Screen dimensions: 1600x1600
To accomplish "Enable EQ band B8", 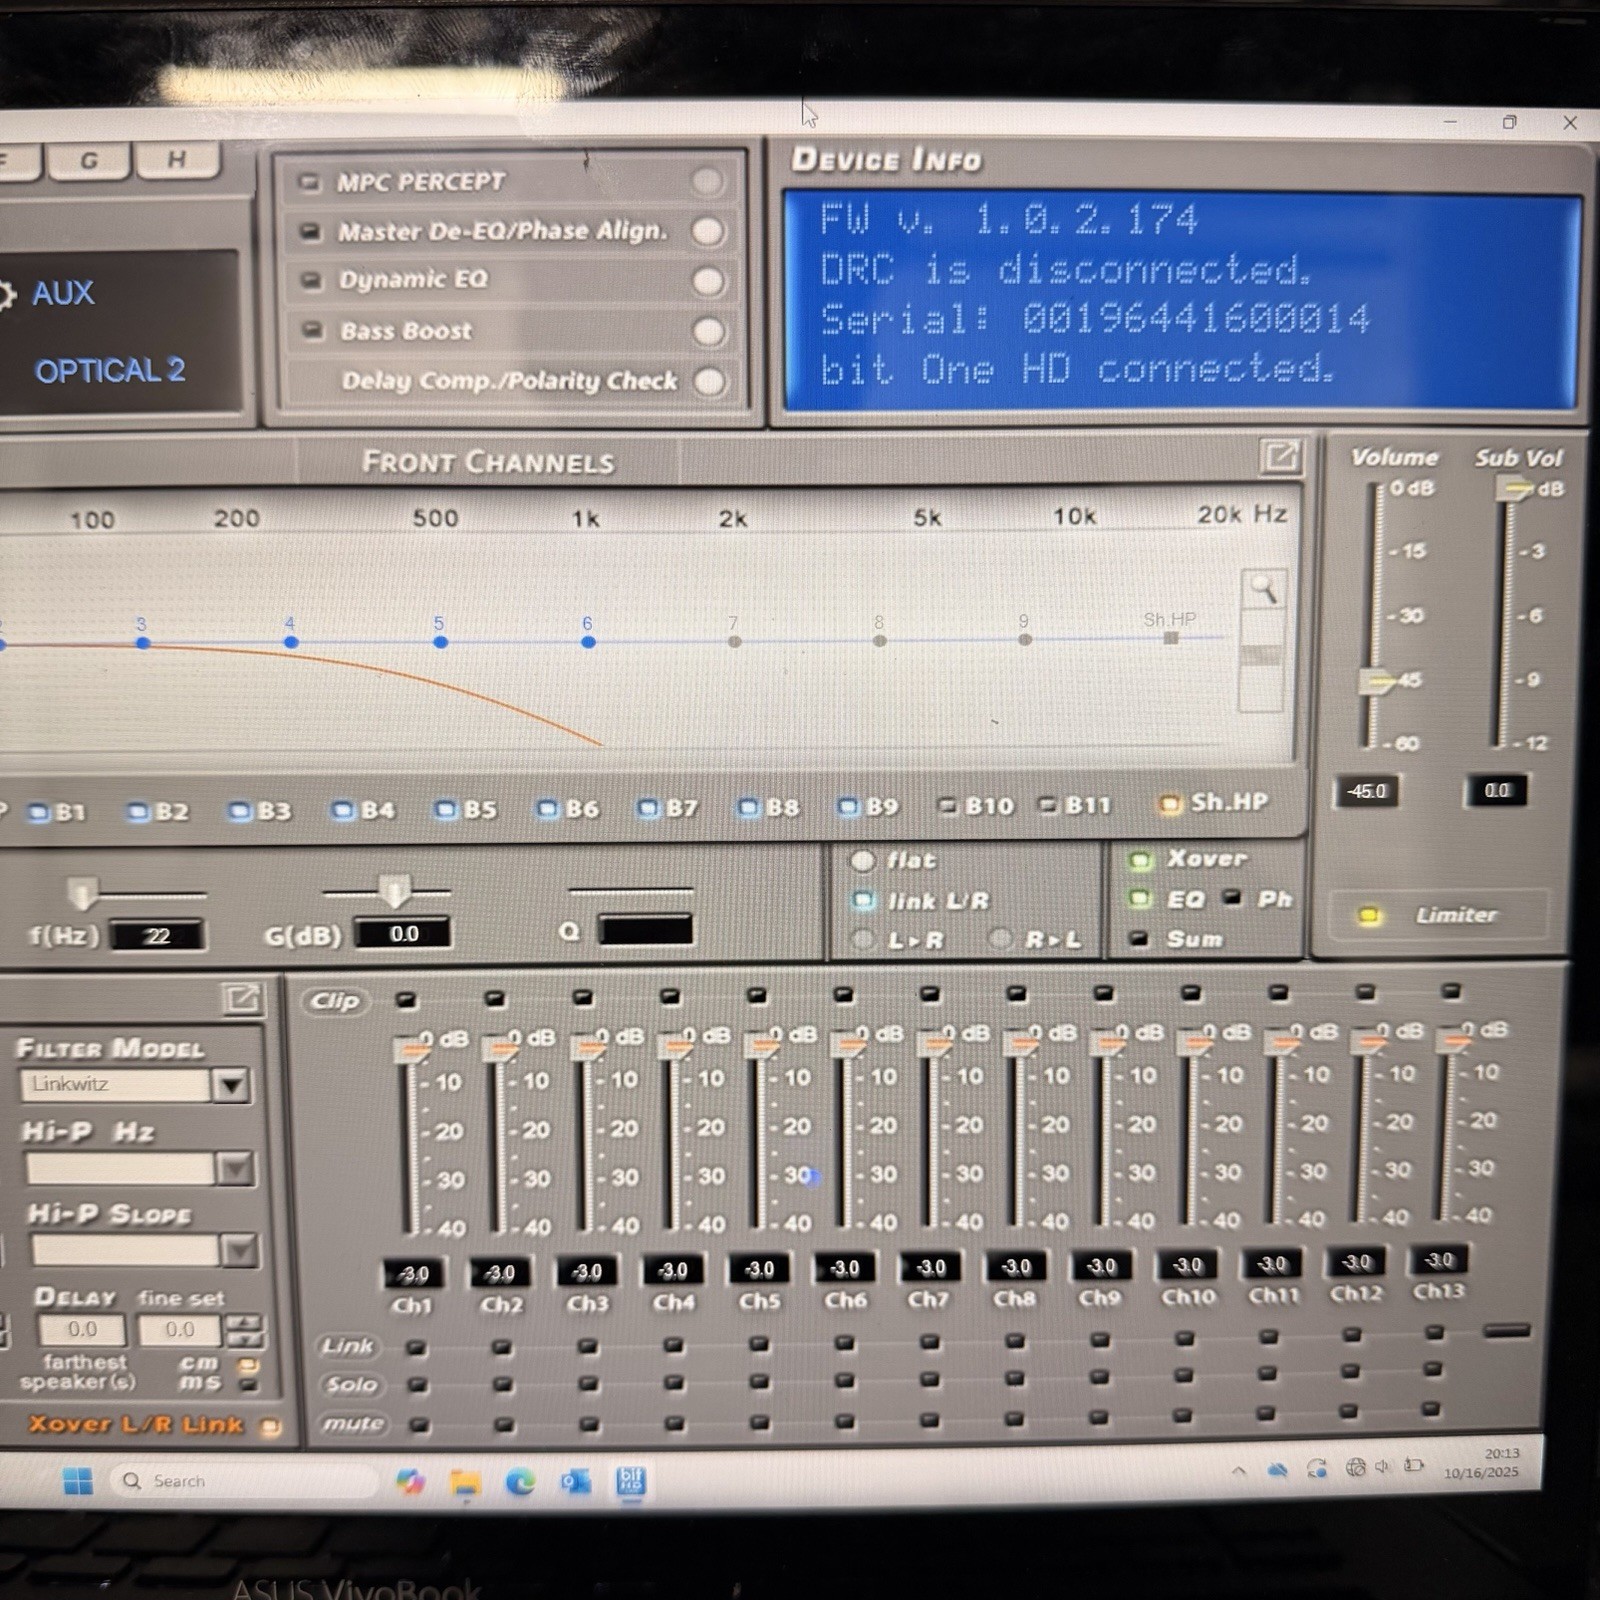I will pyautogui.click(x=748, y=807).
